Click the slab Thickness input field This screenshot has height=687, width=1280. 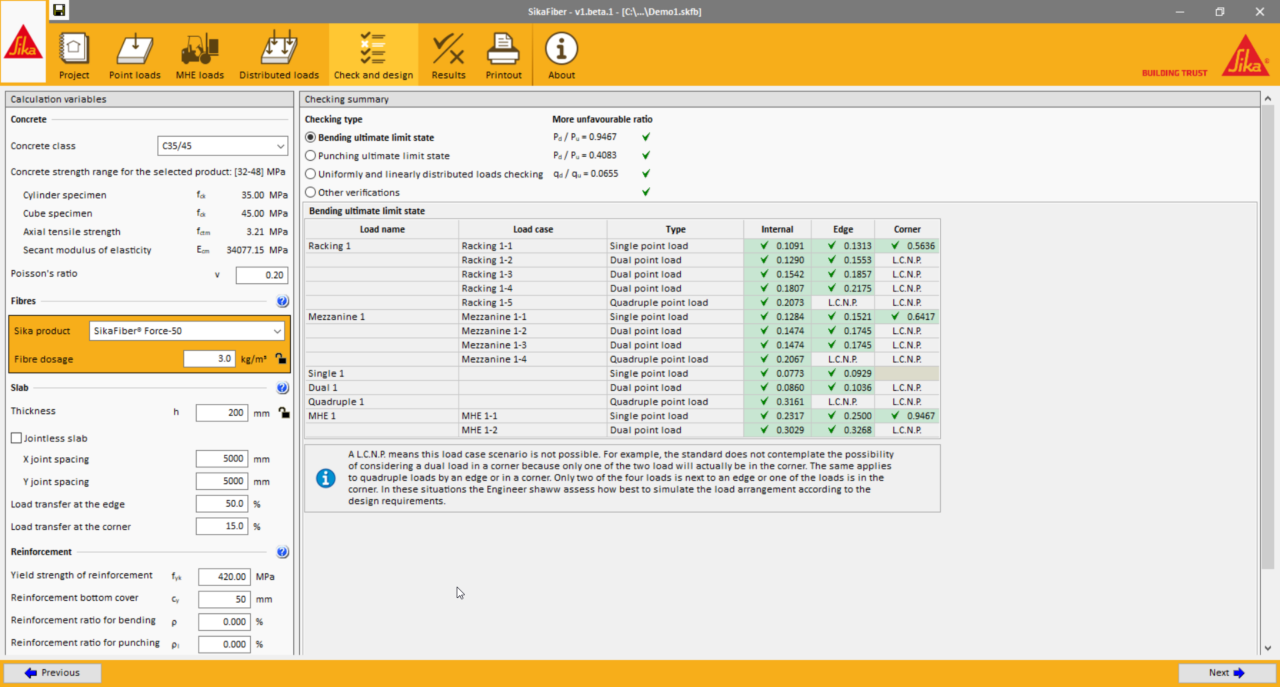coord(221,412)
